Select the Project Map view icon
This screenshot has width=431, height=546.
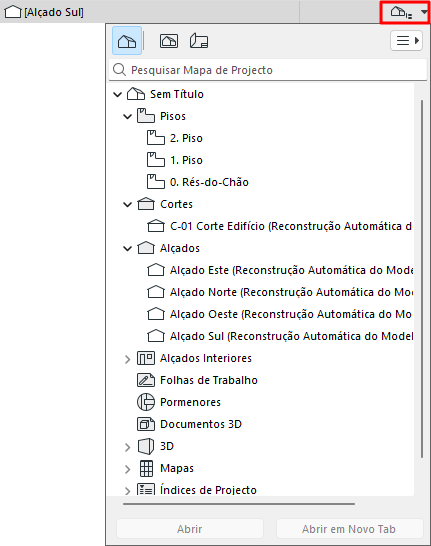coord(127,41)
